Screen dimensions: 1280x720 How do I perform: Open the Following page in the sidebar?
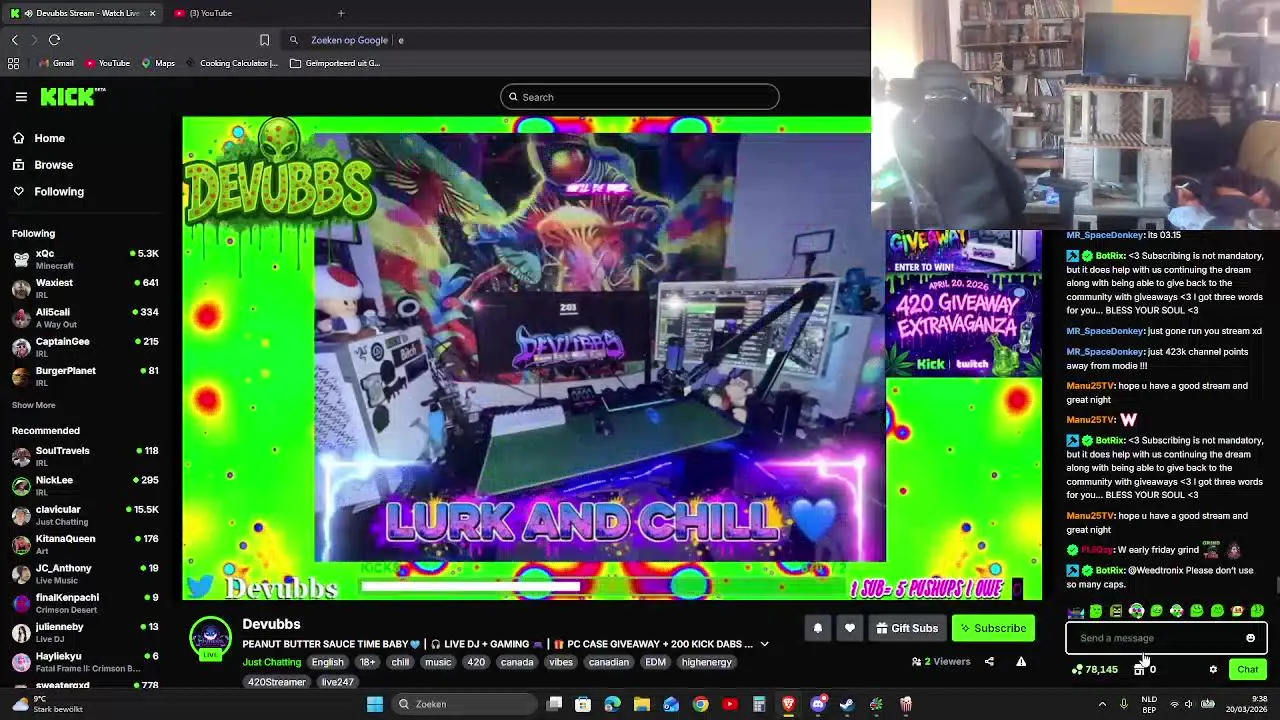[x=59, y=191]
